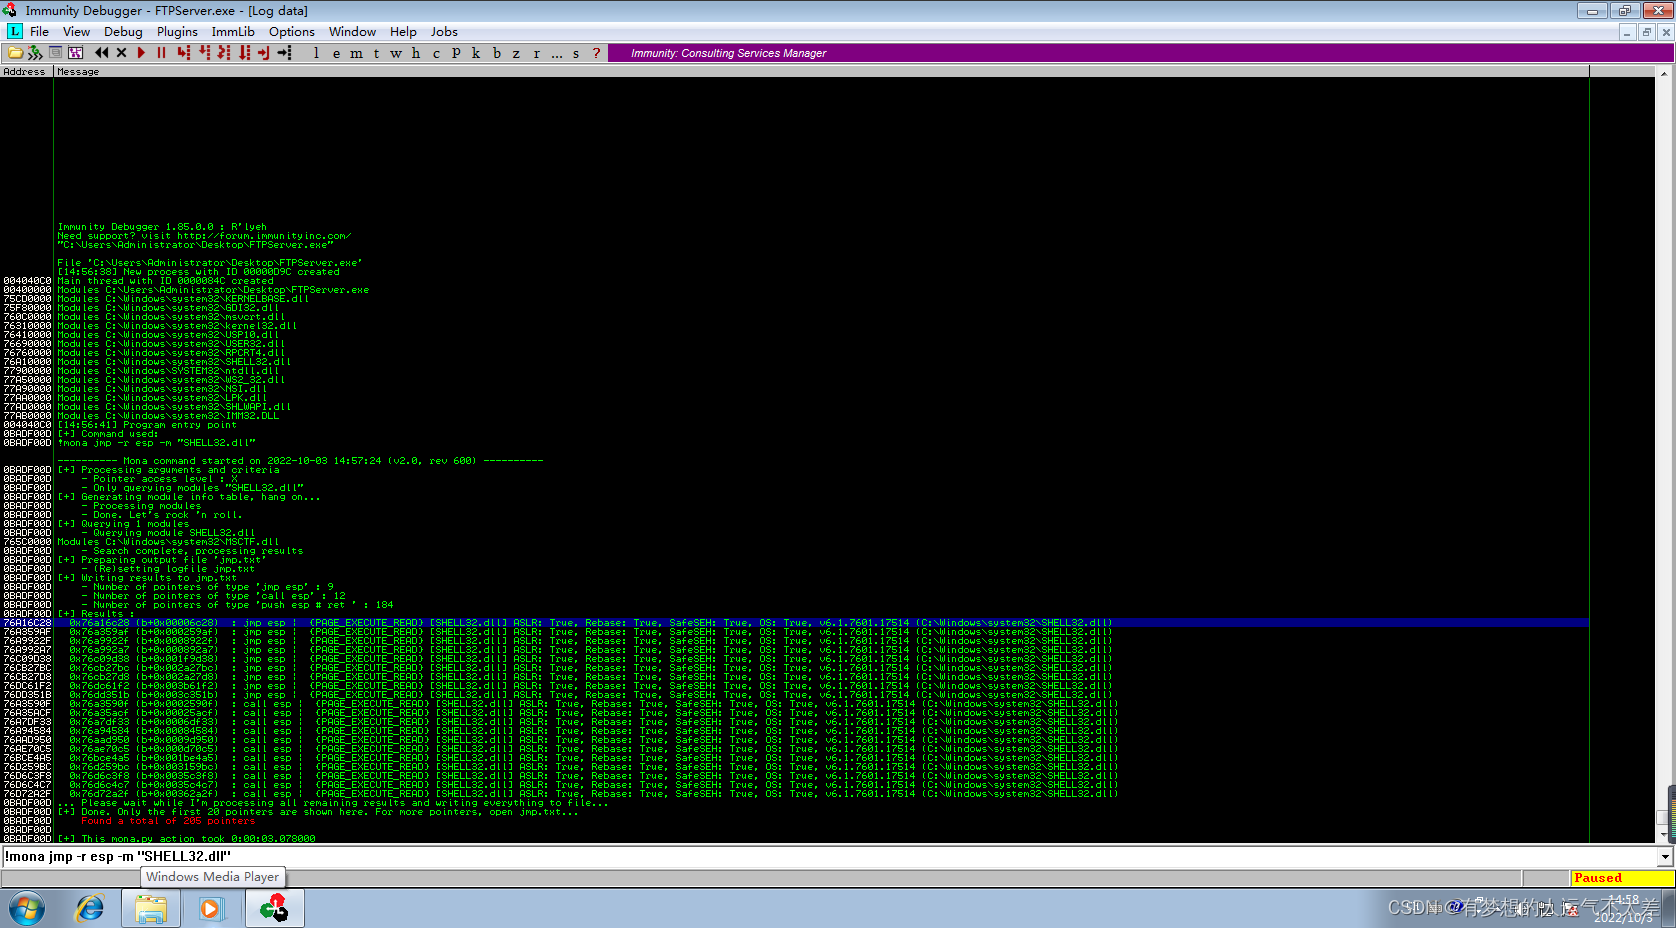1676x928 pixels.
Task: Click the Message column header
Action: point(821,72)
